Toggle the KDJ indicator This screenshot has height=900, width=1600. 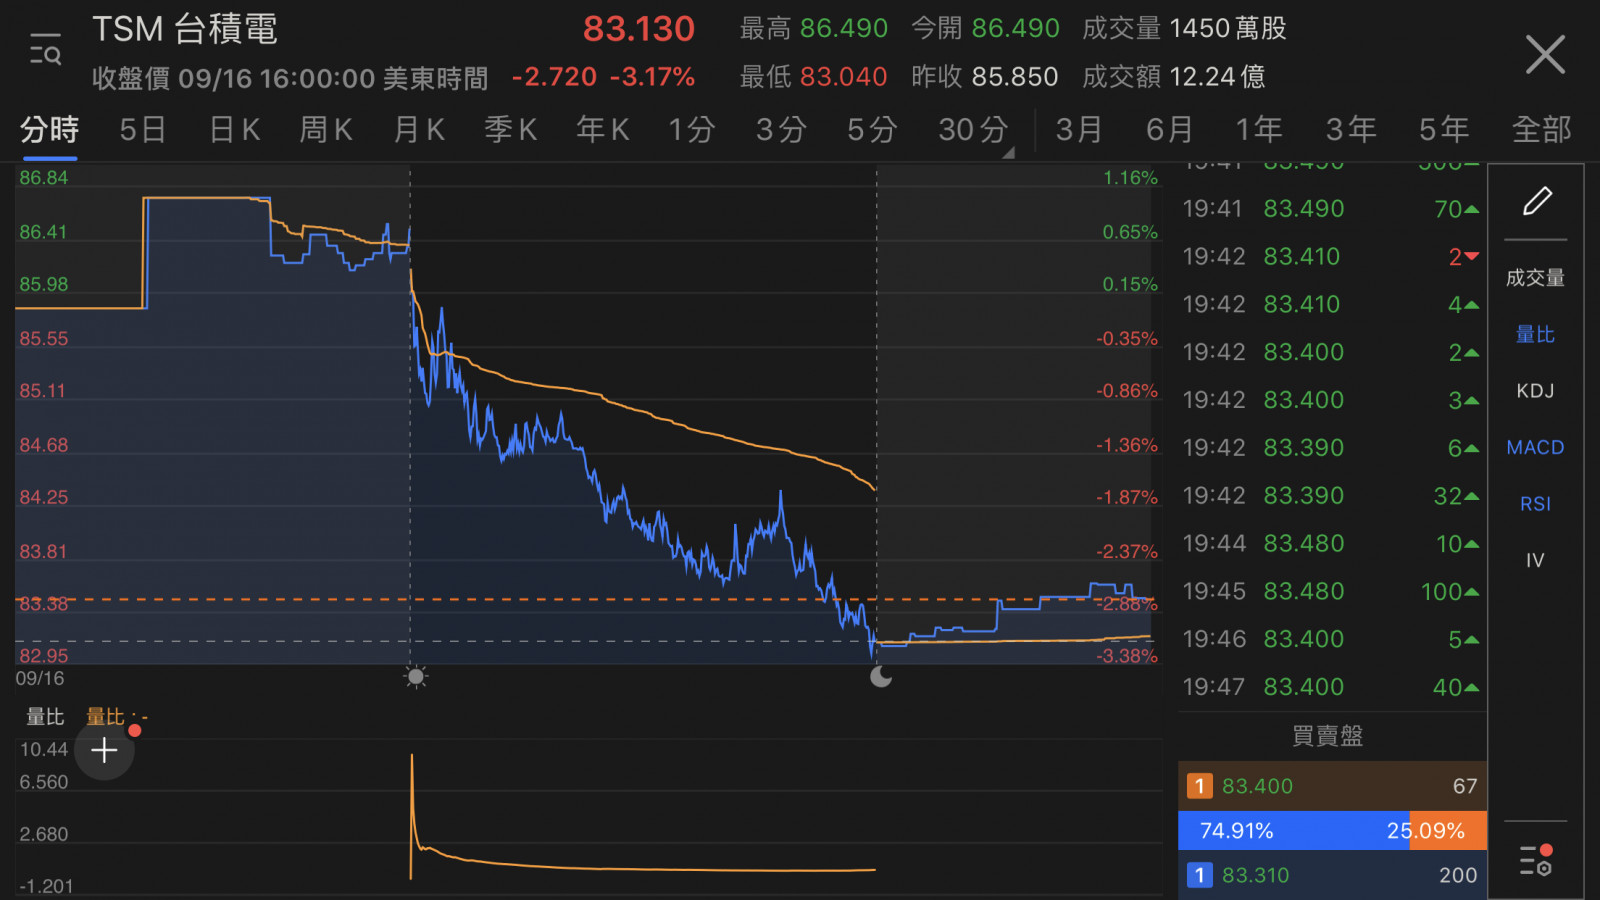[x=1535, y=391]
